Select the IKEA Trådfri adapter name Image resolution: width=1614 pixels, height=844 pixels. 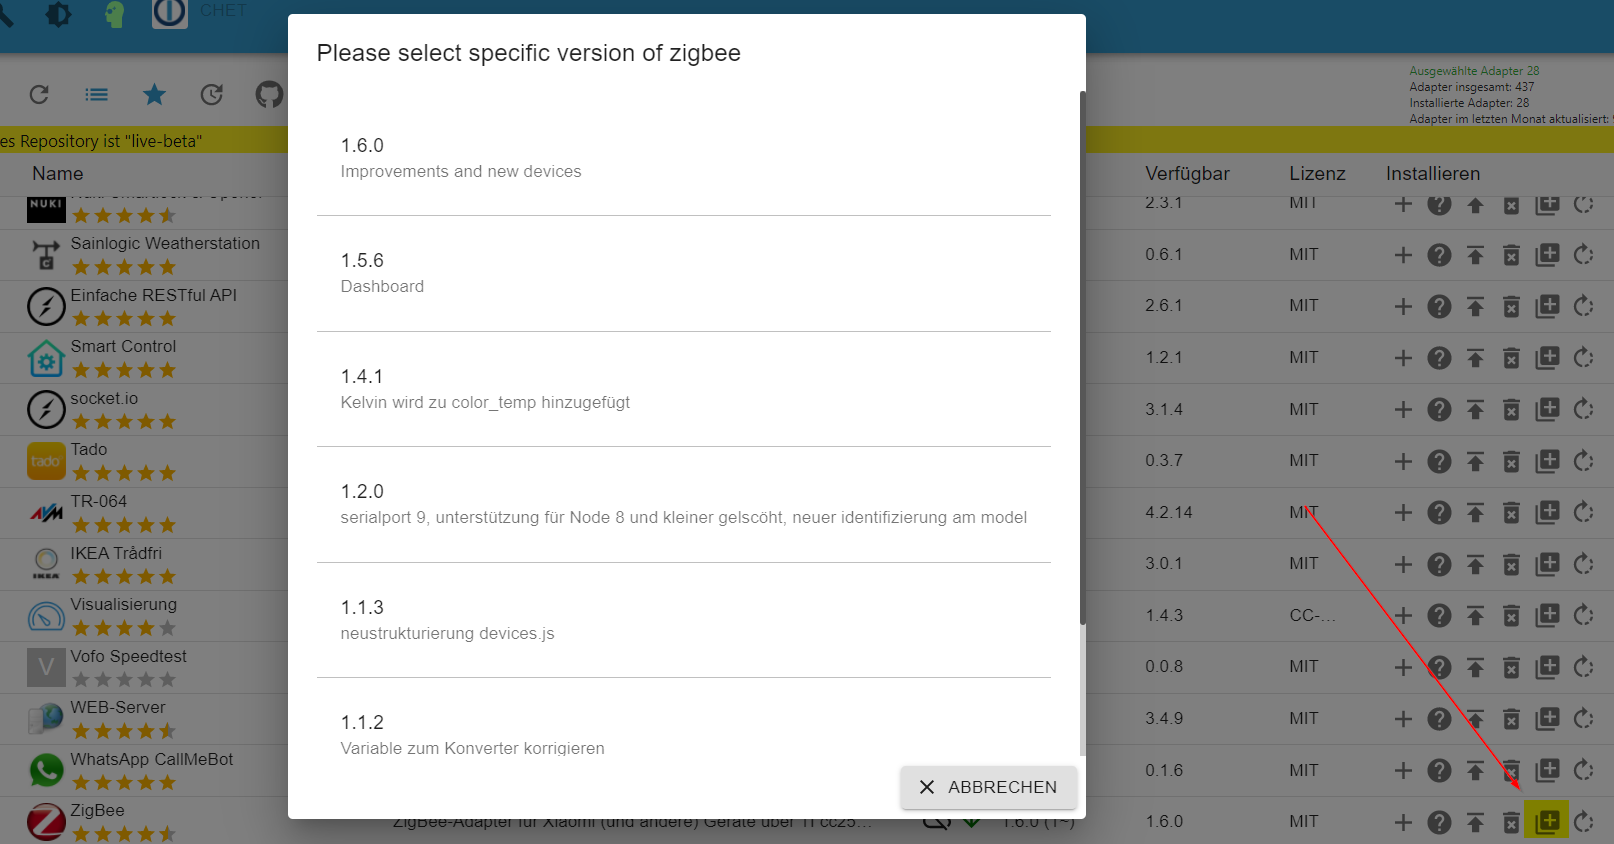click(116, 553)
